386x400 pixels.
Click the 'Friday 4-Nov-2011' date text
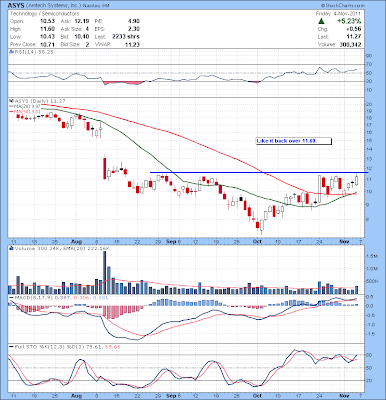click(x=338, y=14)
